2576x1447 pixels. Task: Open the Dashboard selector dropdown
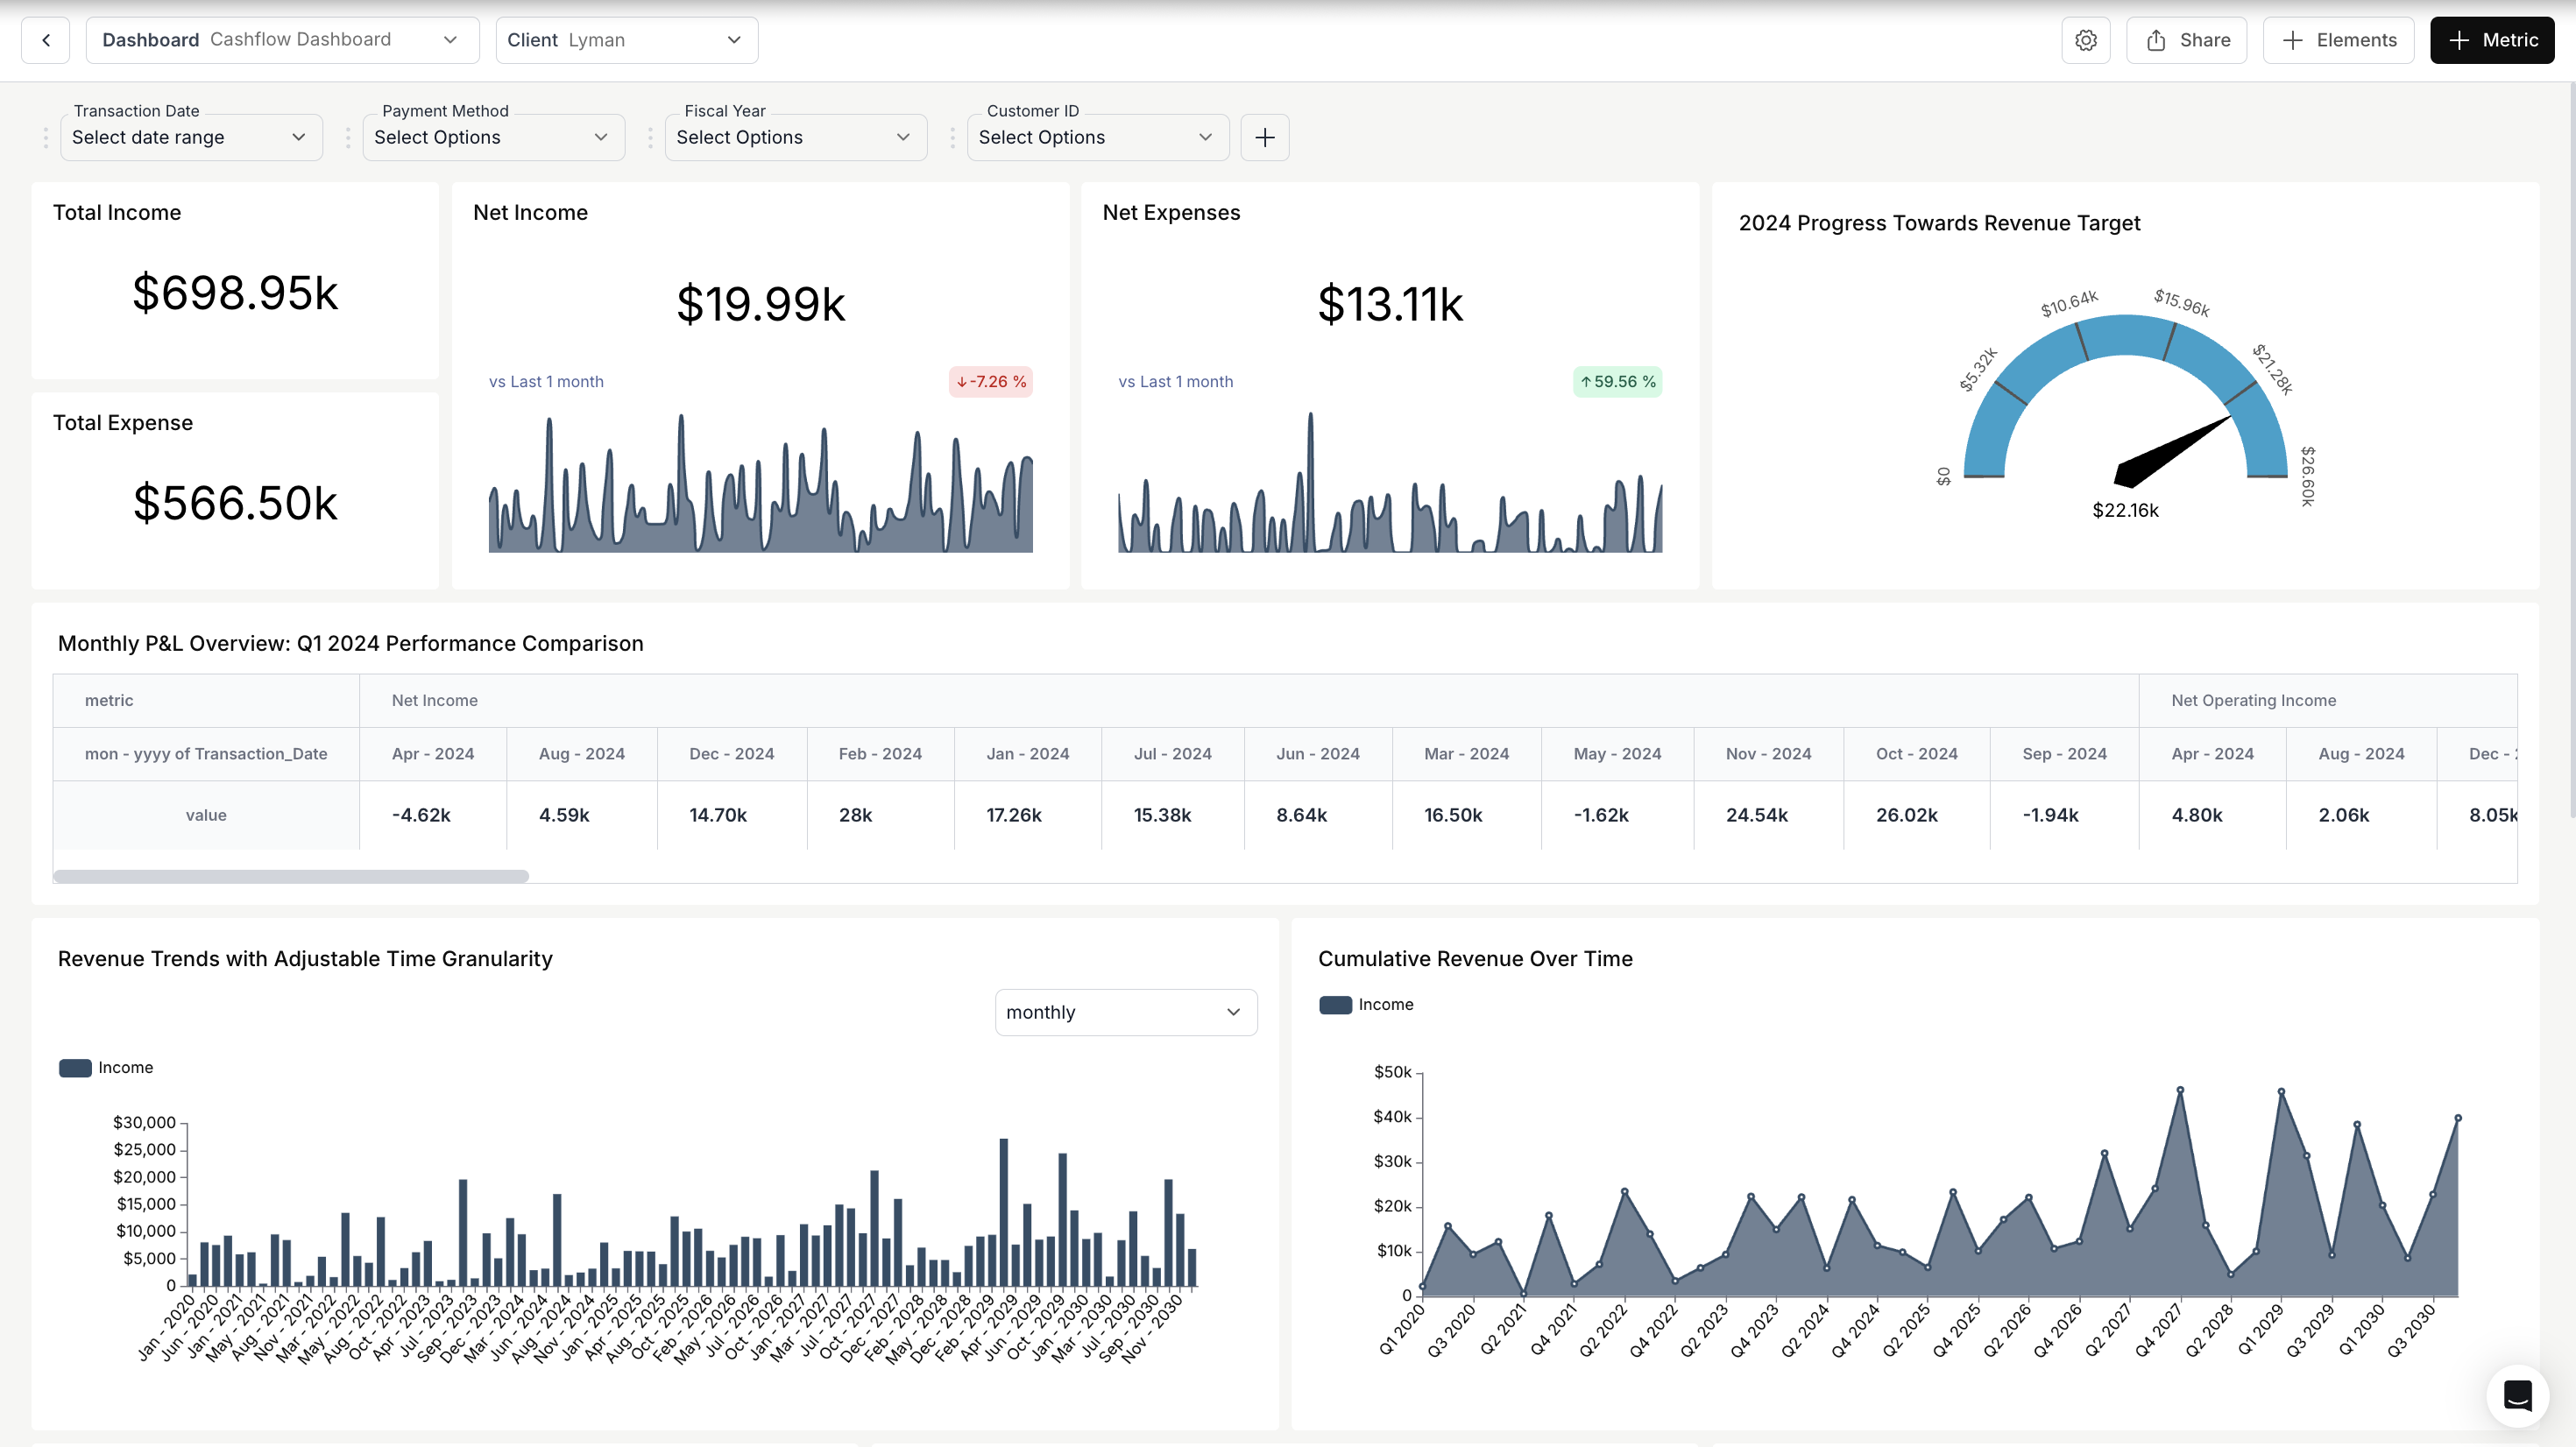(x=282, y=40)
